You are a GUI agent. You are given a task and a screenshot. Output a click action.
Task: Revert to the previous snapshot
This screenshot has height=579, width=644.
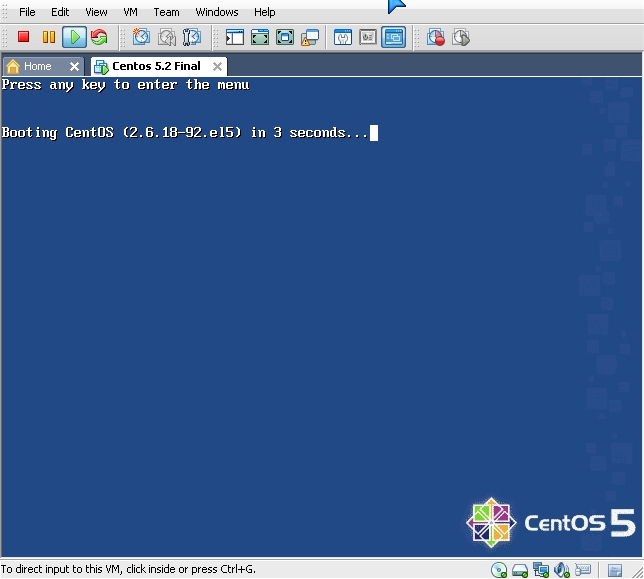point(167,37)
